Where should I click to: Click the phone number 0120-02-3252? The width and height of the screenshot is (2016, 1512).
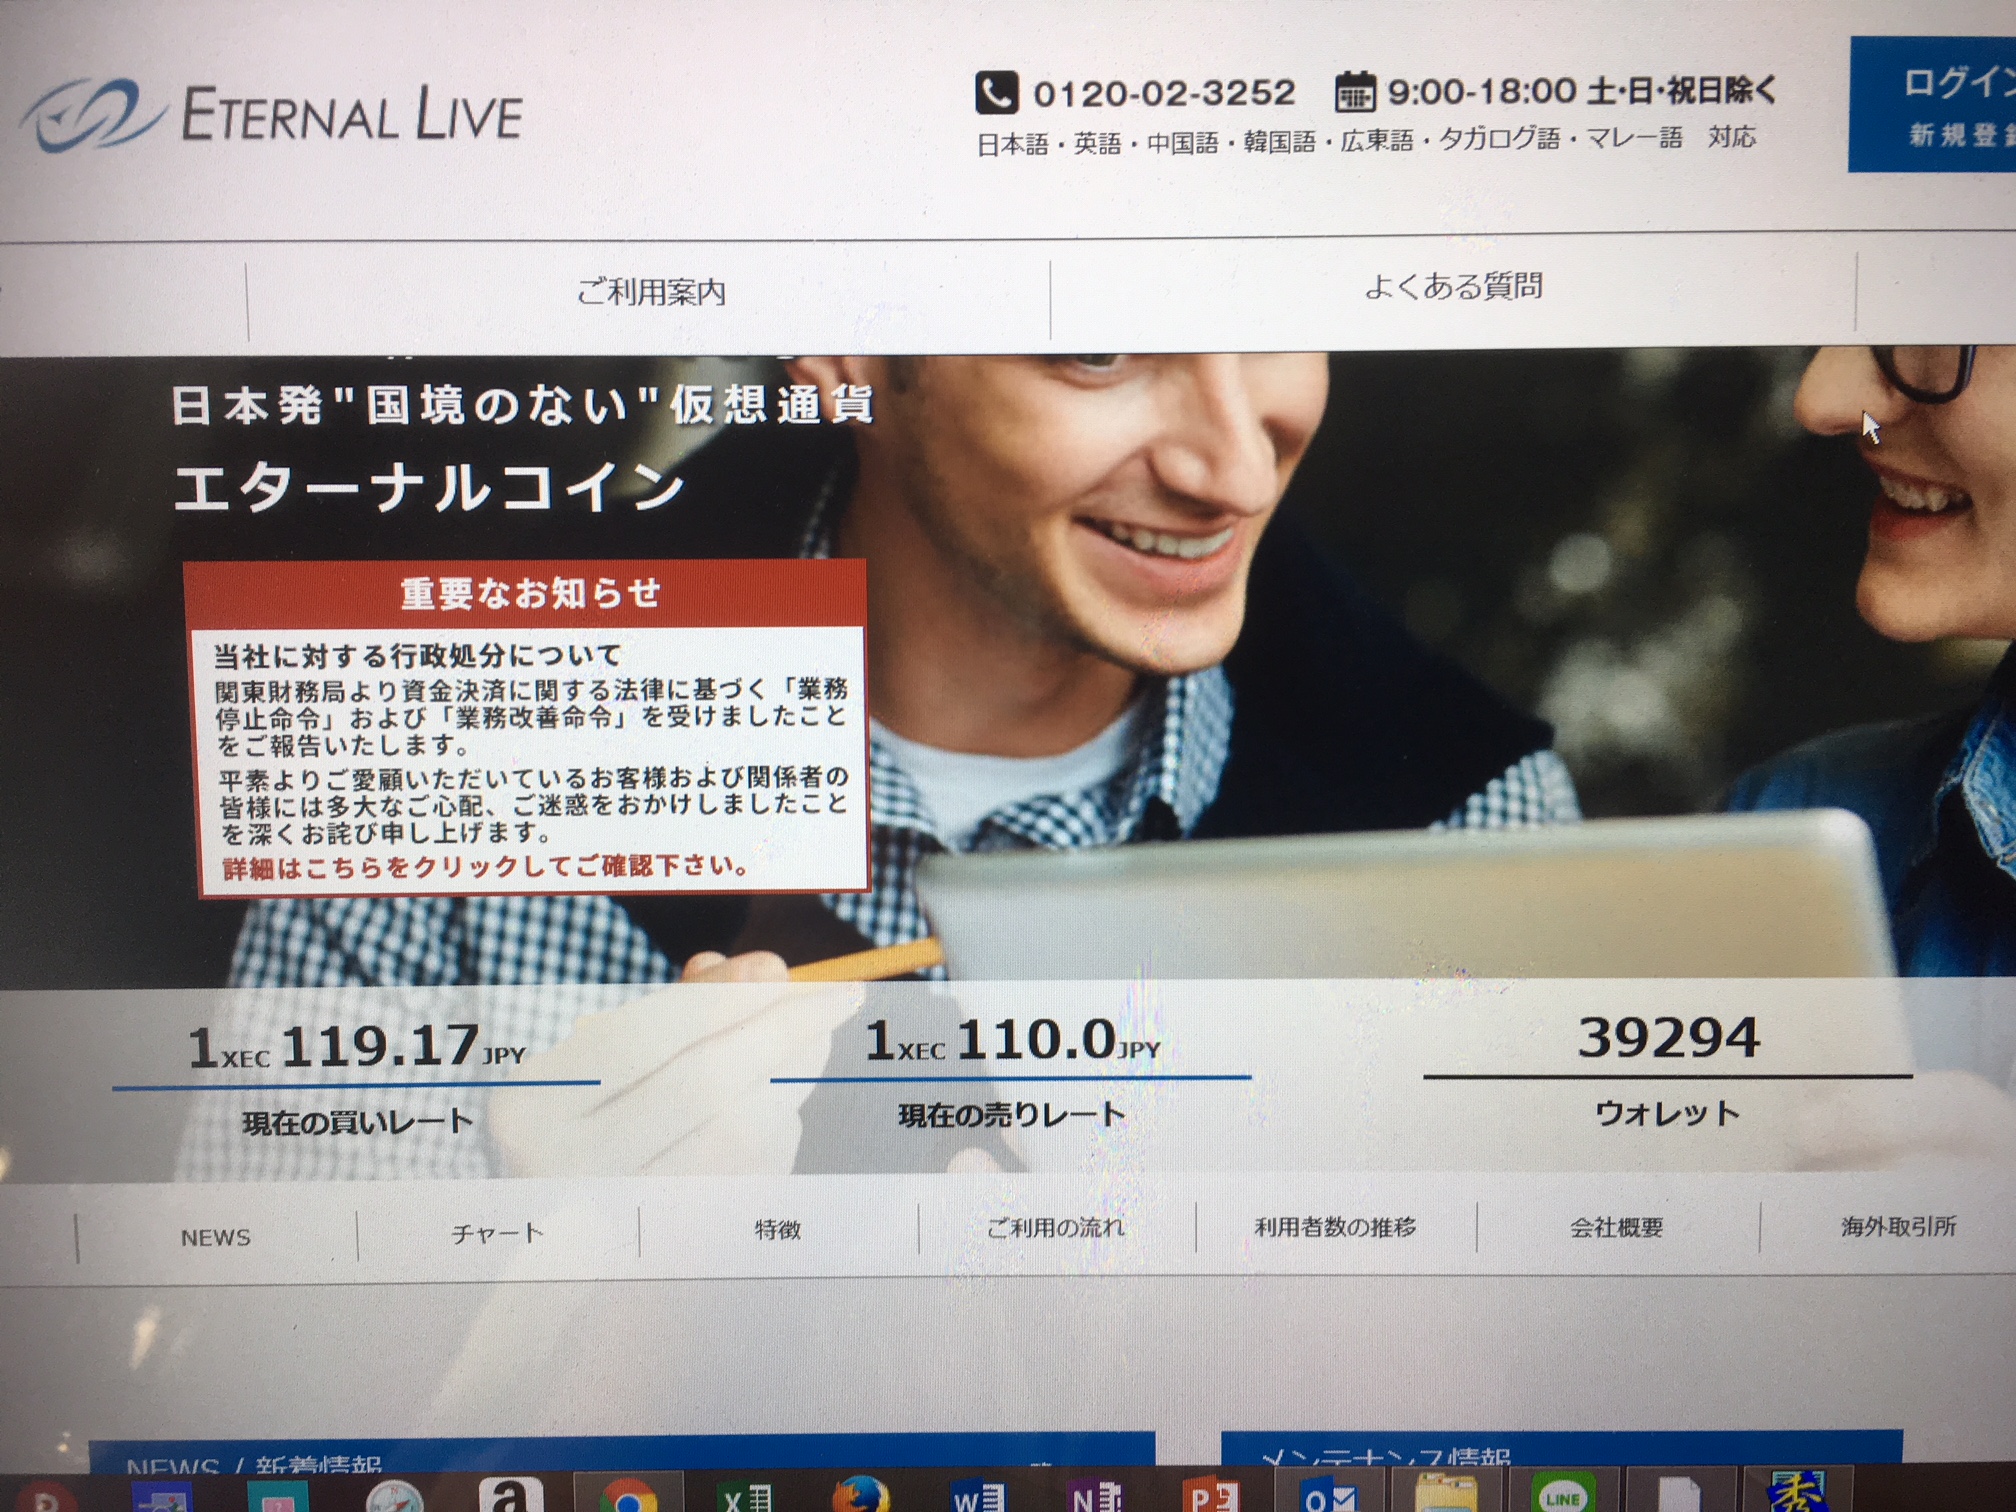pyautogui.click(x=1164, y=94)
